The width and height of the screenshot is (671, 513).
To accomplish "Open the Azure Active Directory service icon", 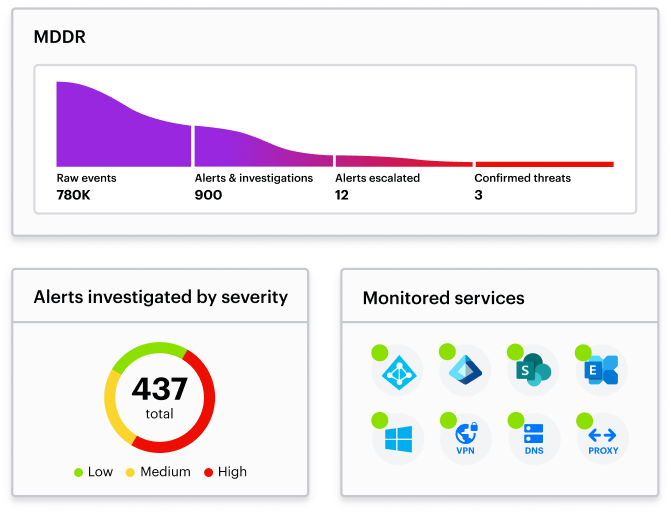I will tap(399, 373).
